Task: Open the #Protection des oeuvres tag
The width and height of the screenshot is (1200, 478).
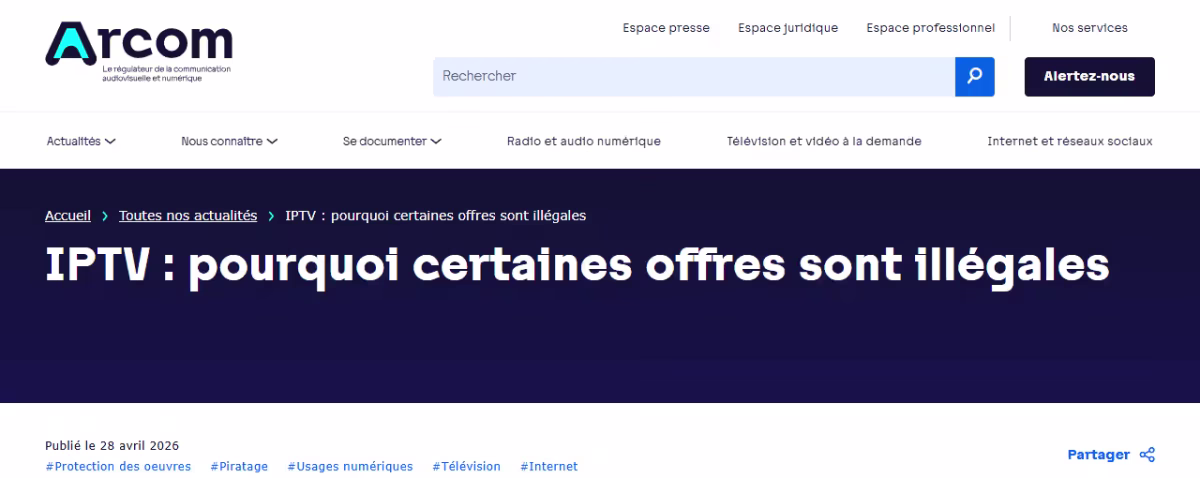Action: point(118,466)
